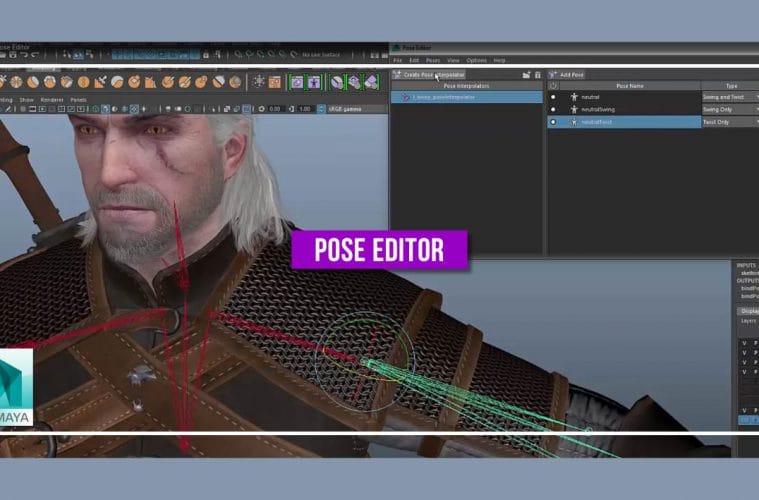Open the Renderer menu in viewport panel

pyautogui.click(x=50, y=100)
